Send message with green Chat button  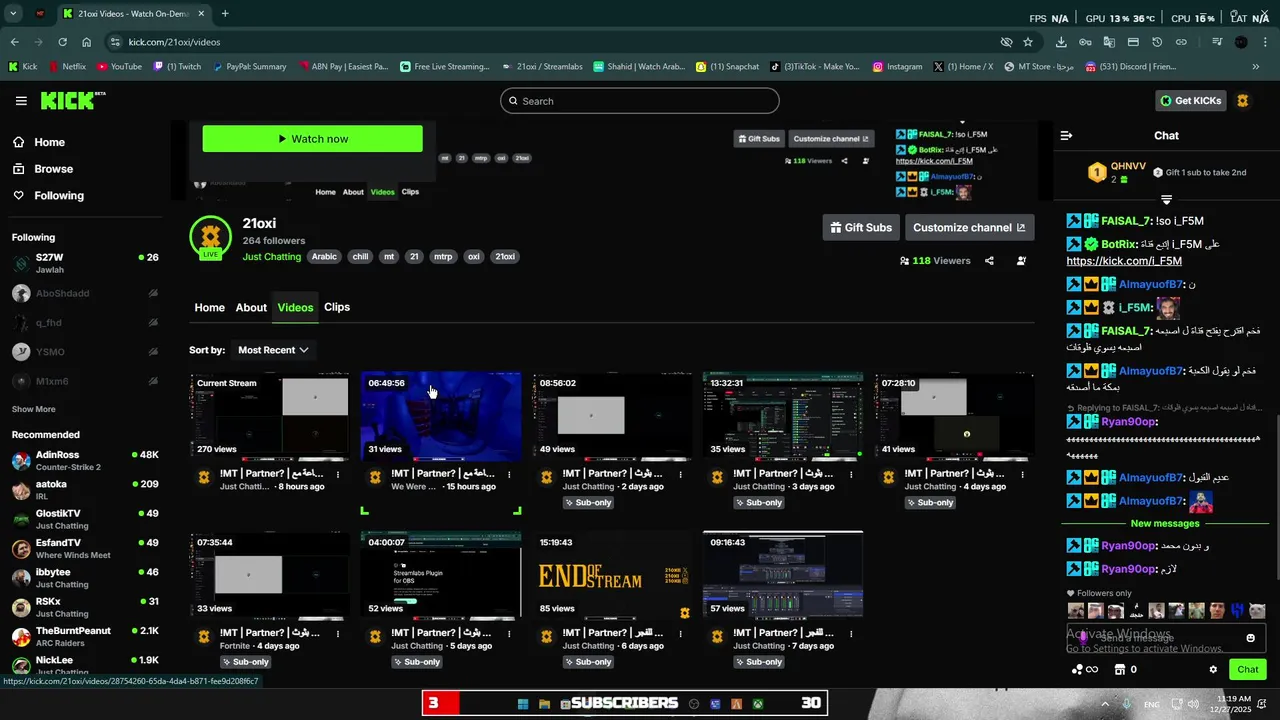pos(1248,670)
